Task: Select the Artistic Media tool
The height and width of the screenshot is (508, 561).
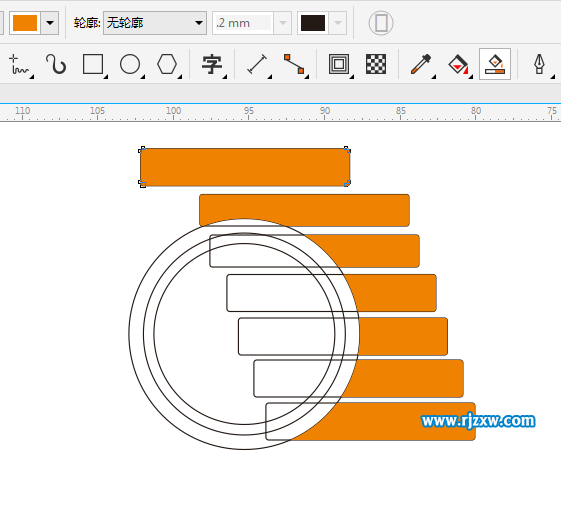Action: click(56, 64)
